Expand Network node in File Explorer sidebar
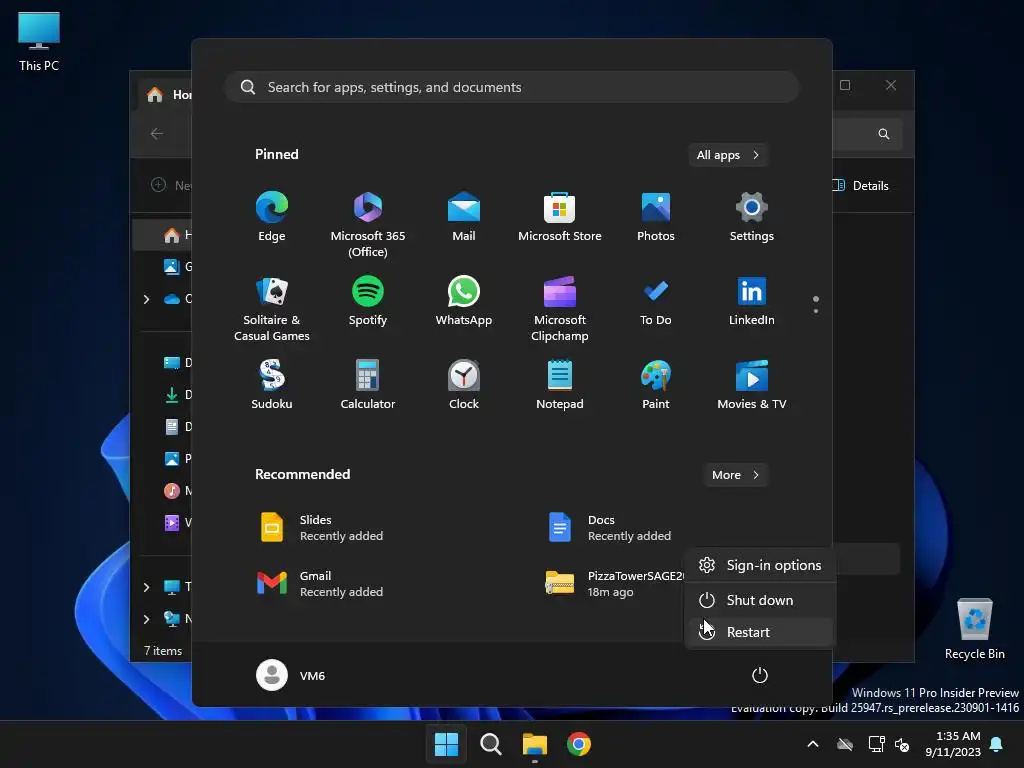The width and height of the screenshot is (1024, 768). (x=146, y=619)
